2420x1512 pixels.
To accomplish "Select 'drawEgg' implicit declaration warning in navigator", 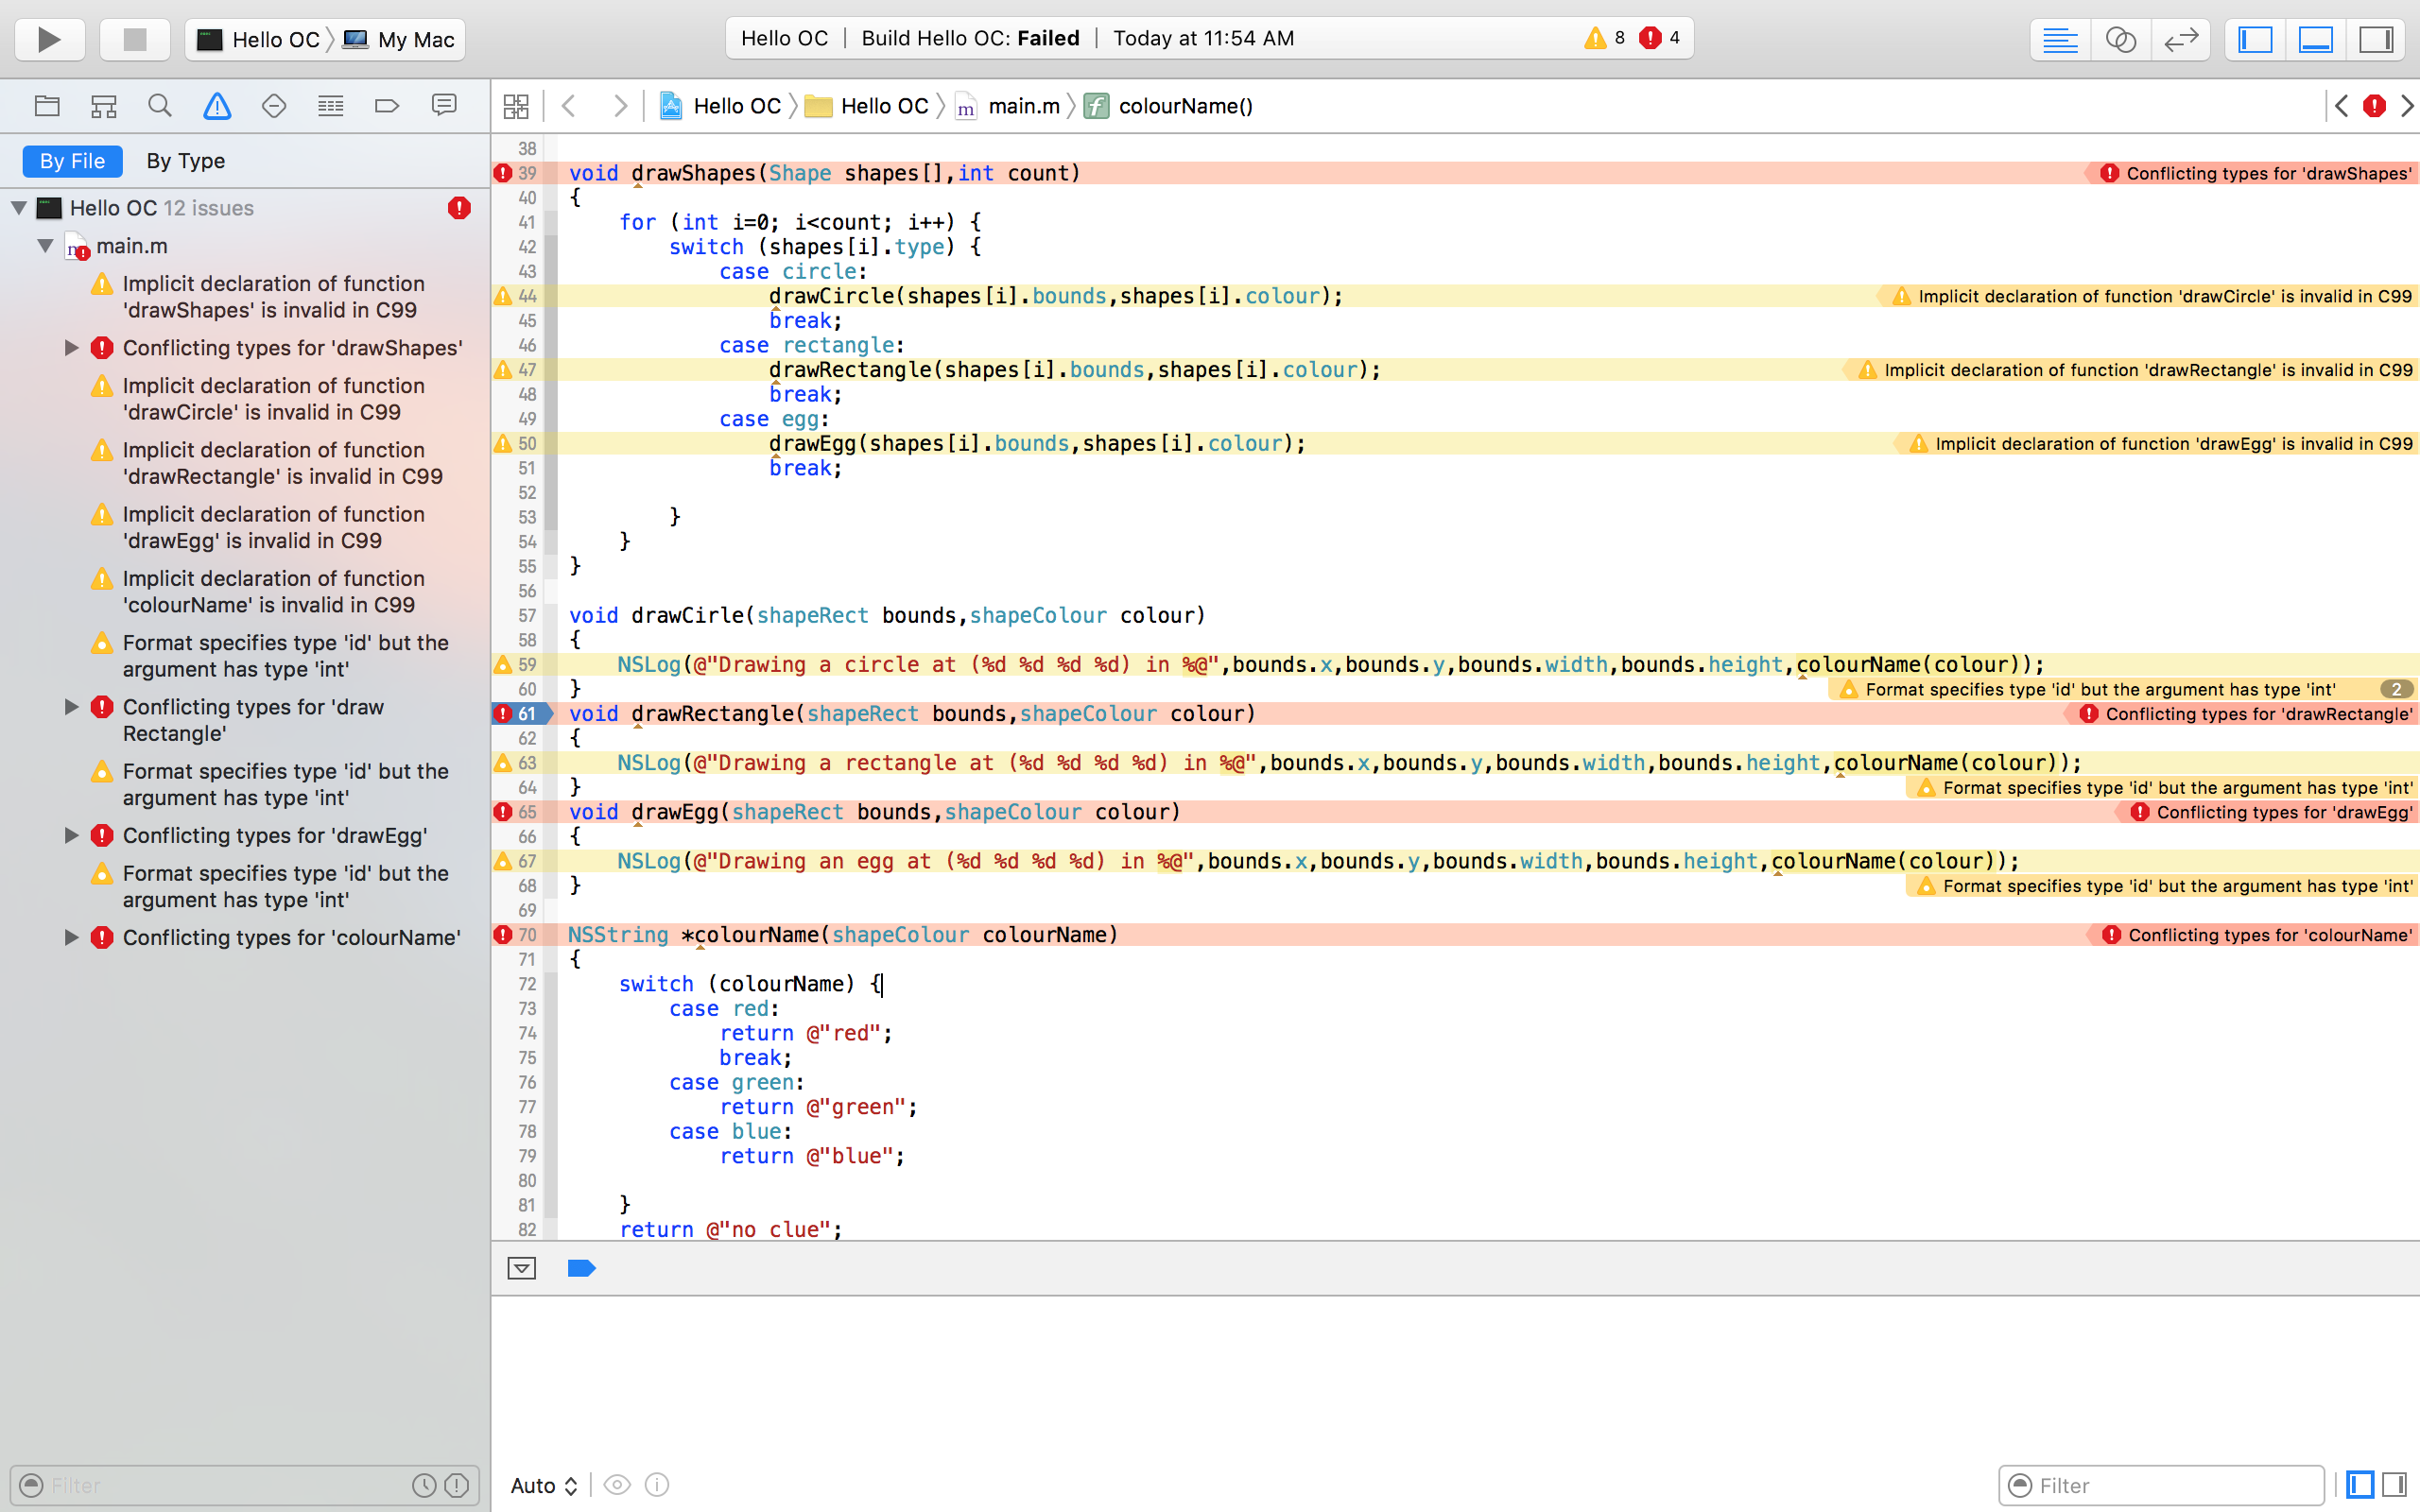I will (273, 527).
